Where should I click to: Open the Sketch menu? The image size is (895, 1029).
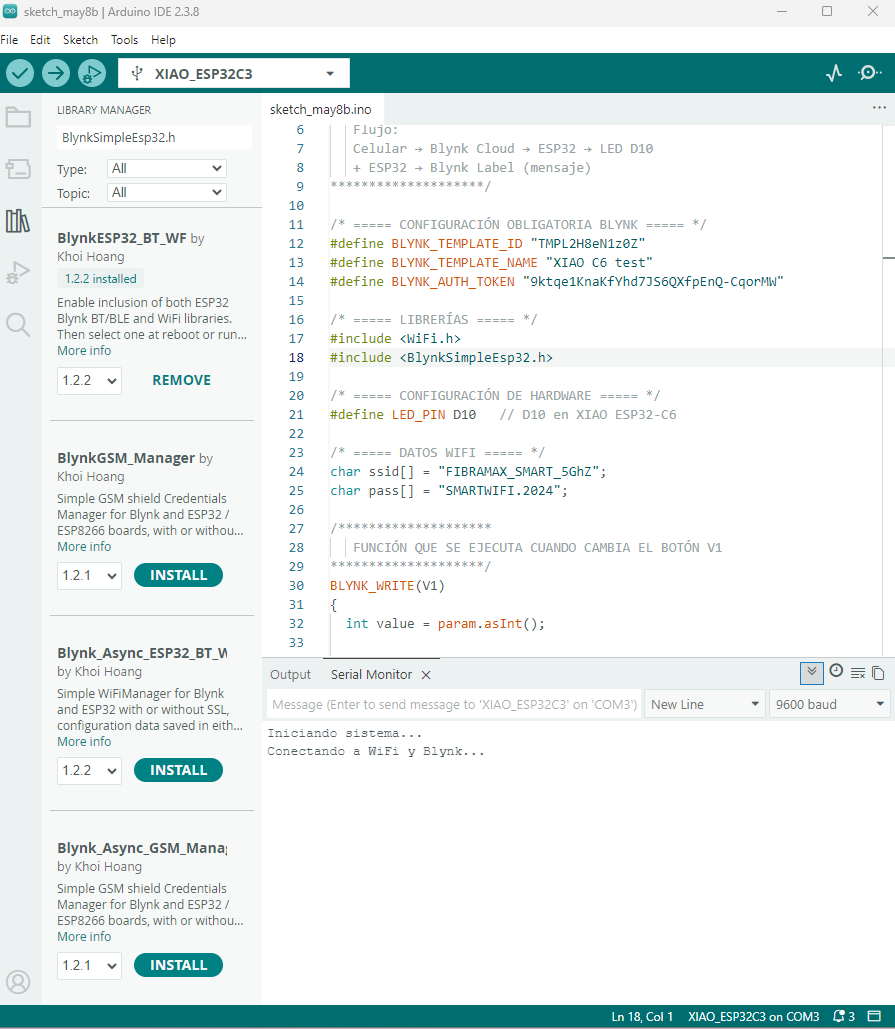pyautogui.click(x=80, y=40)
